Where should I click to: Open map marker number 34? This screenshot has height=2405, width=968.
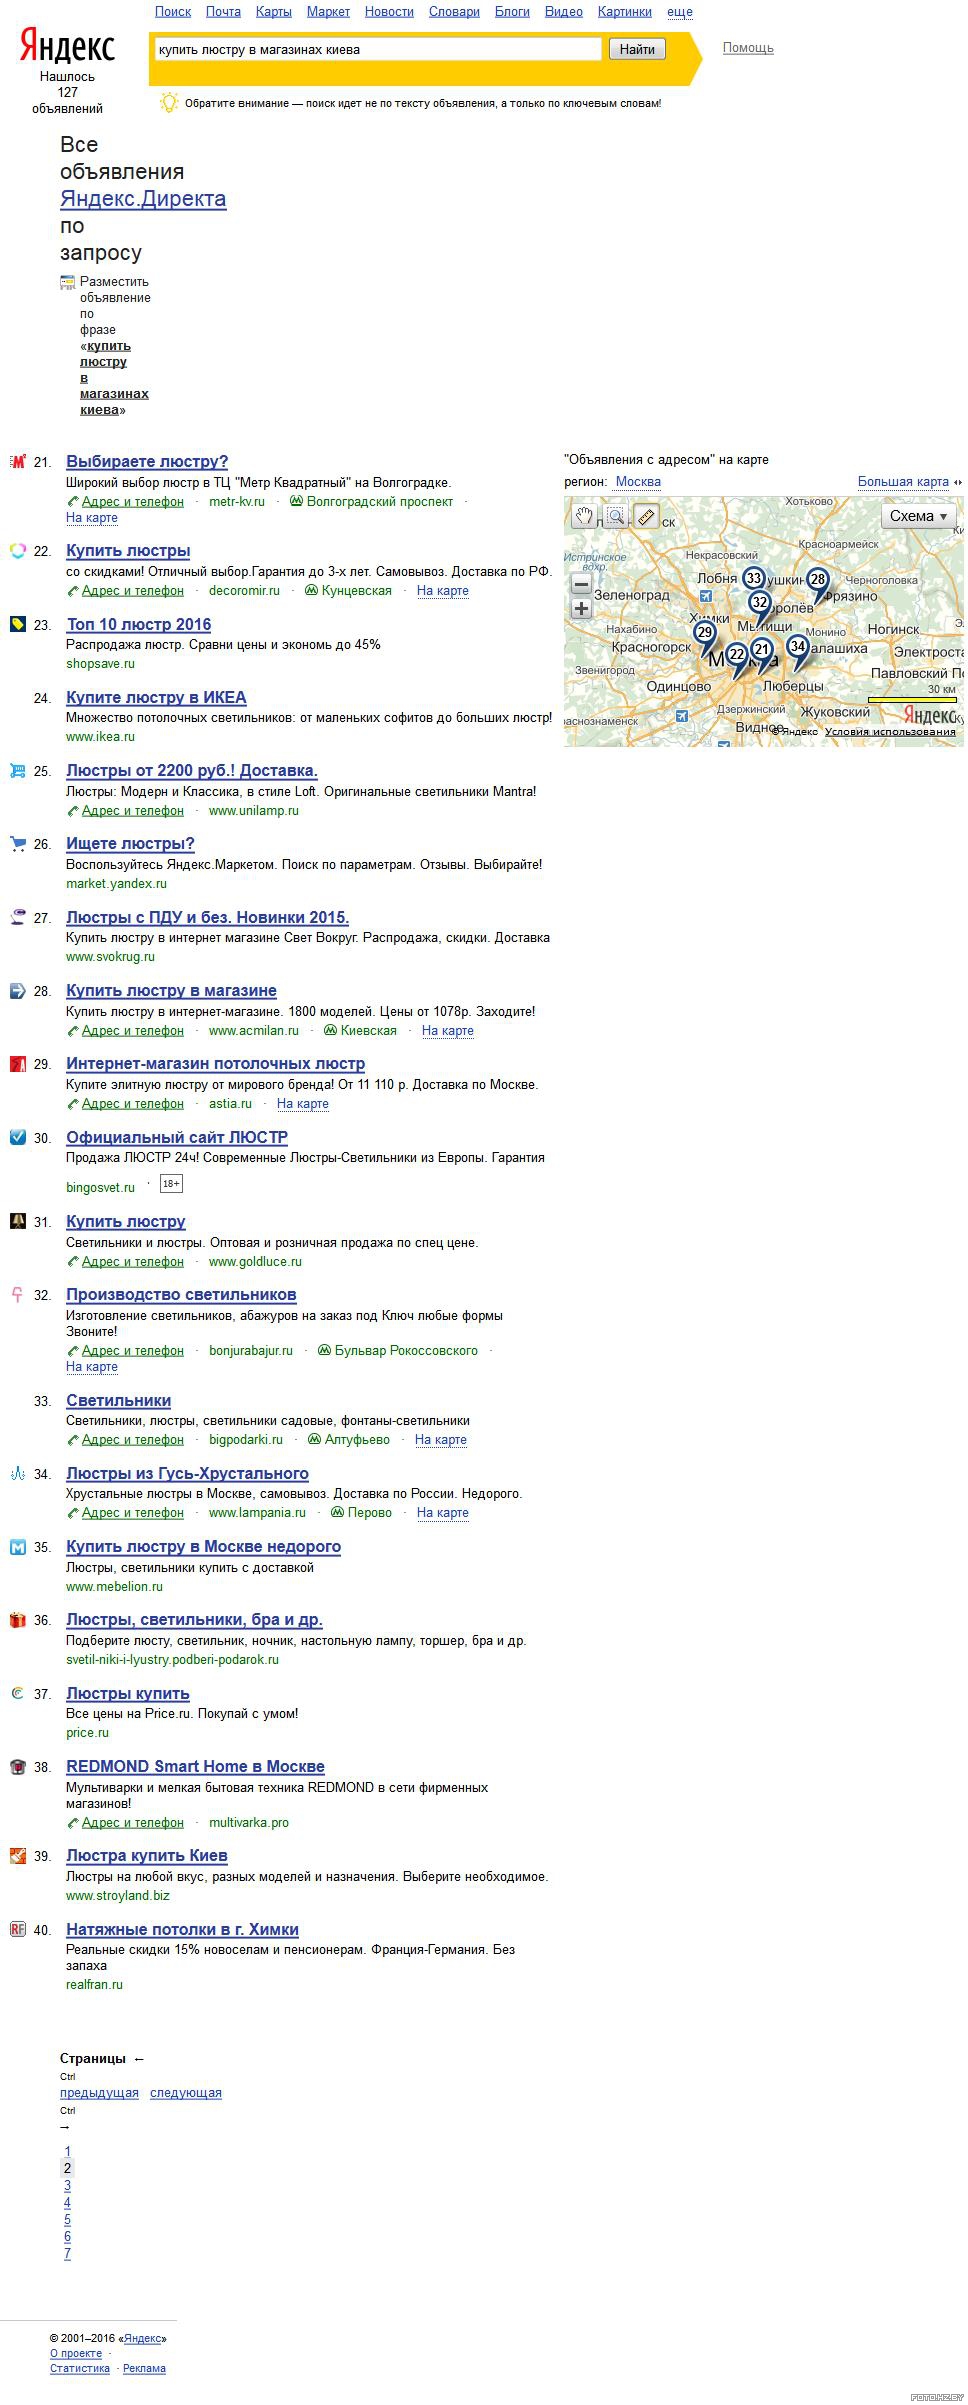point(797,648)
